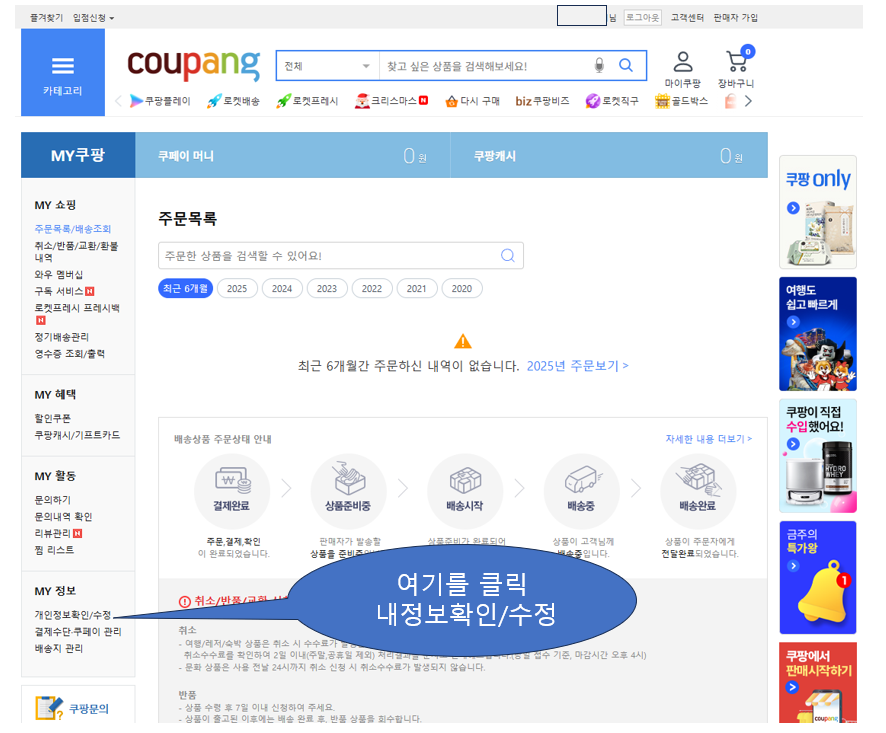Click the 배송중 truck icon
The image size is (886, 733).
click(x=581, y=491)
